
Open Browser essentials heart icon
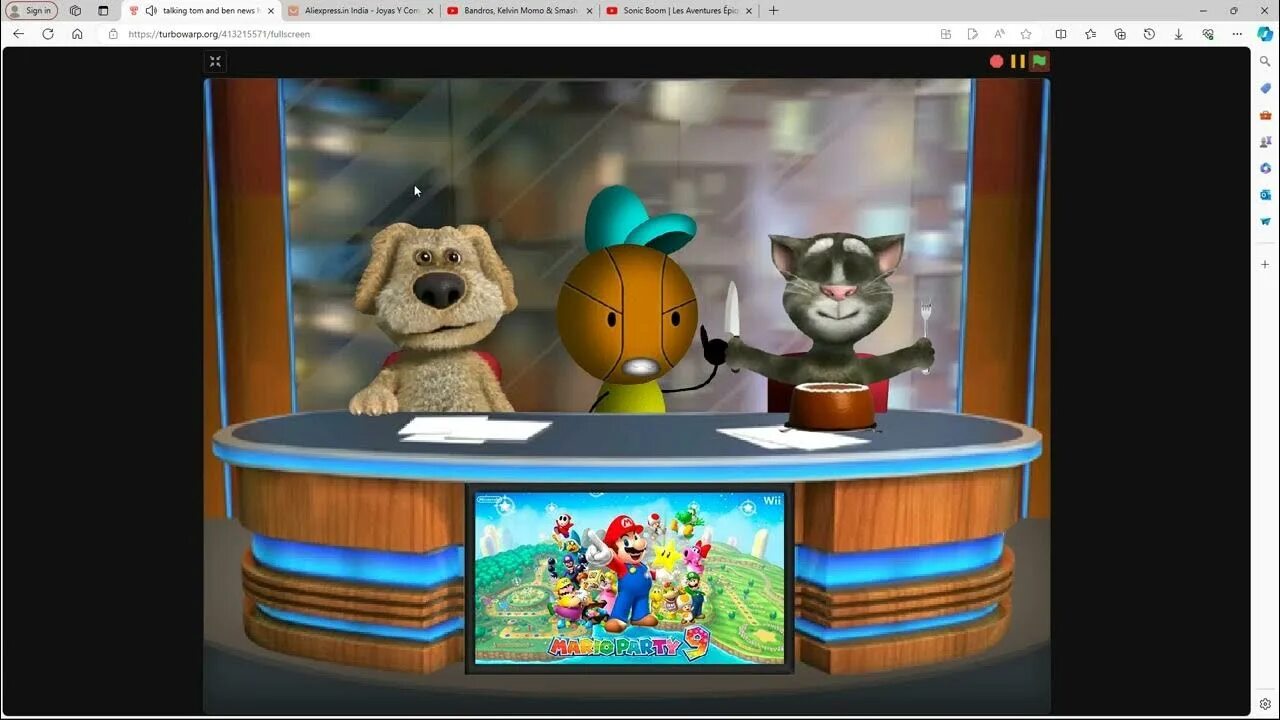point(1208,34)
